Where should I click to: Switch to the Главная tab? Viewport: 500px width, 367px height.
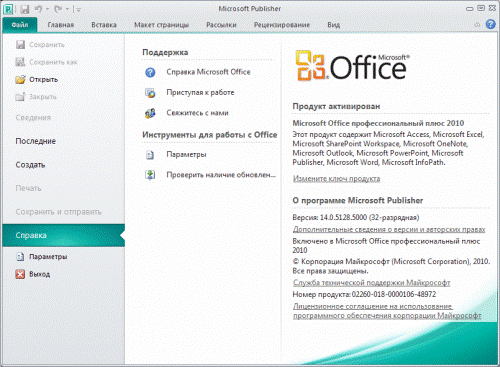(61, 25)
